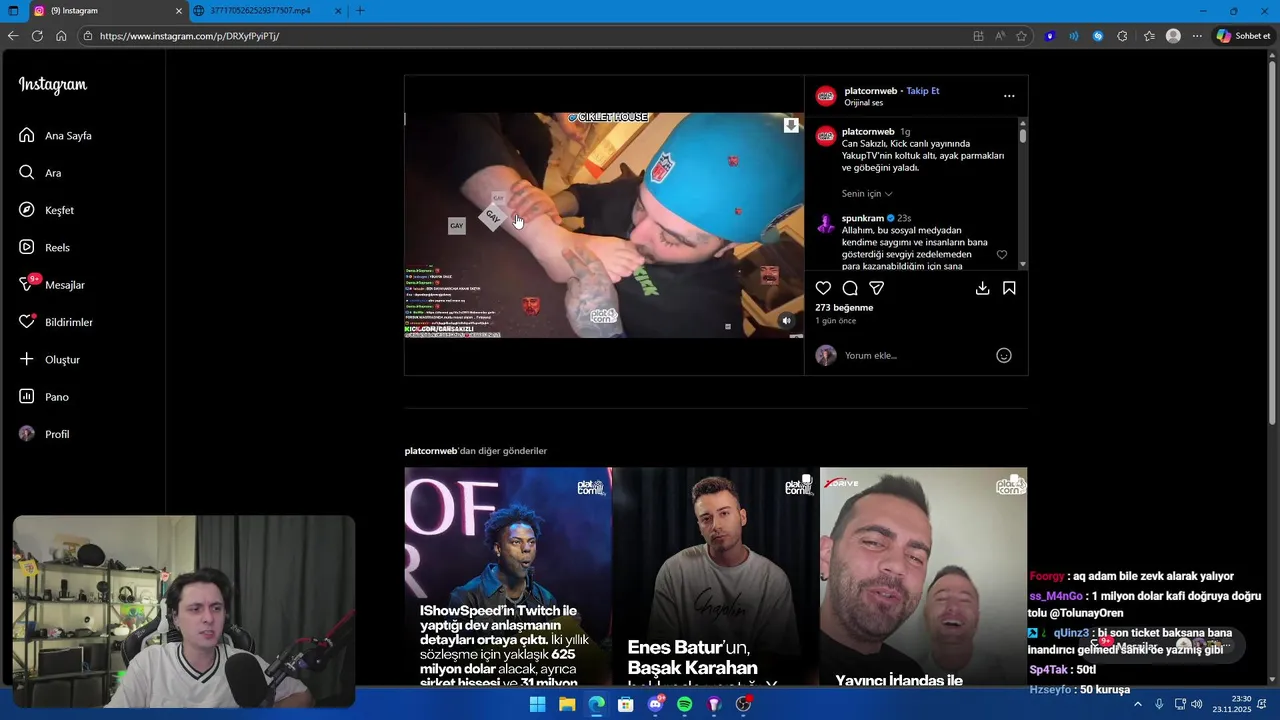The image size is (1280, 720).
Task: View the 273 beğenme likes list
Action: coord(844,308)
